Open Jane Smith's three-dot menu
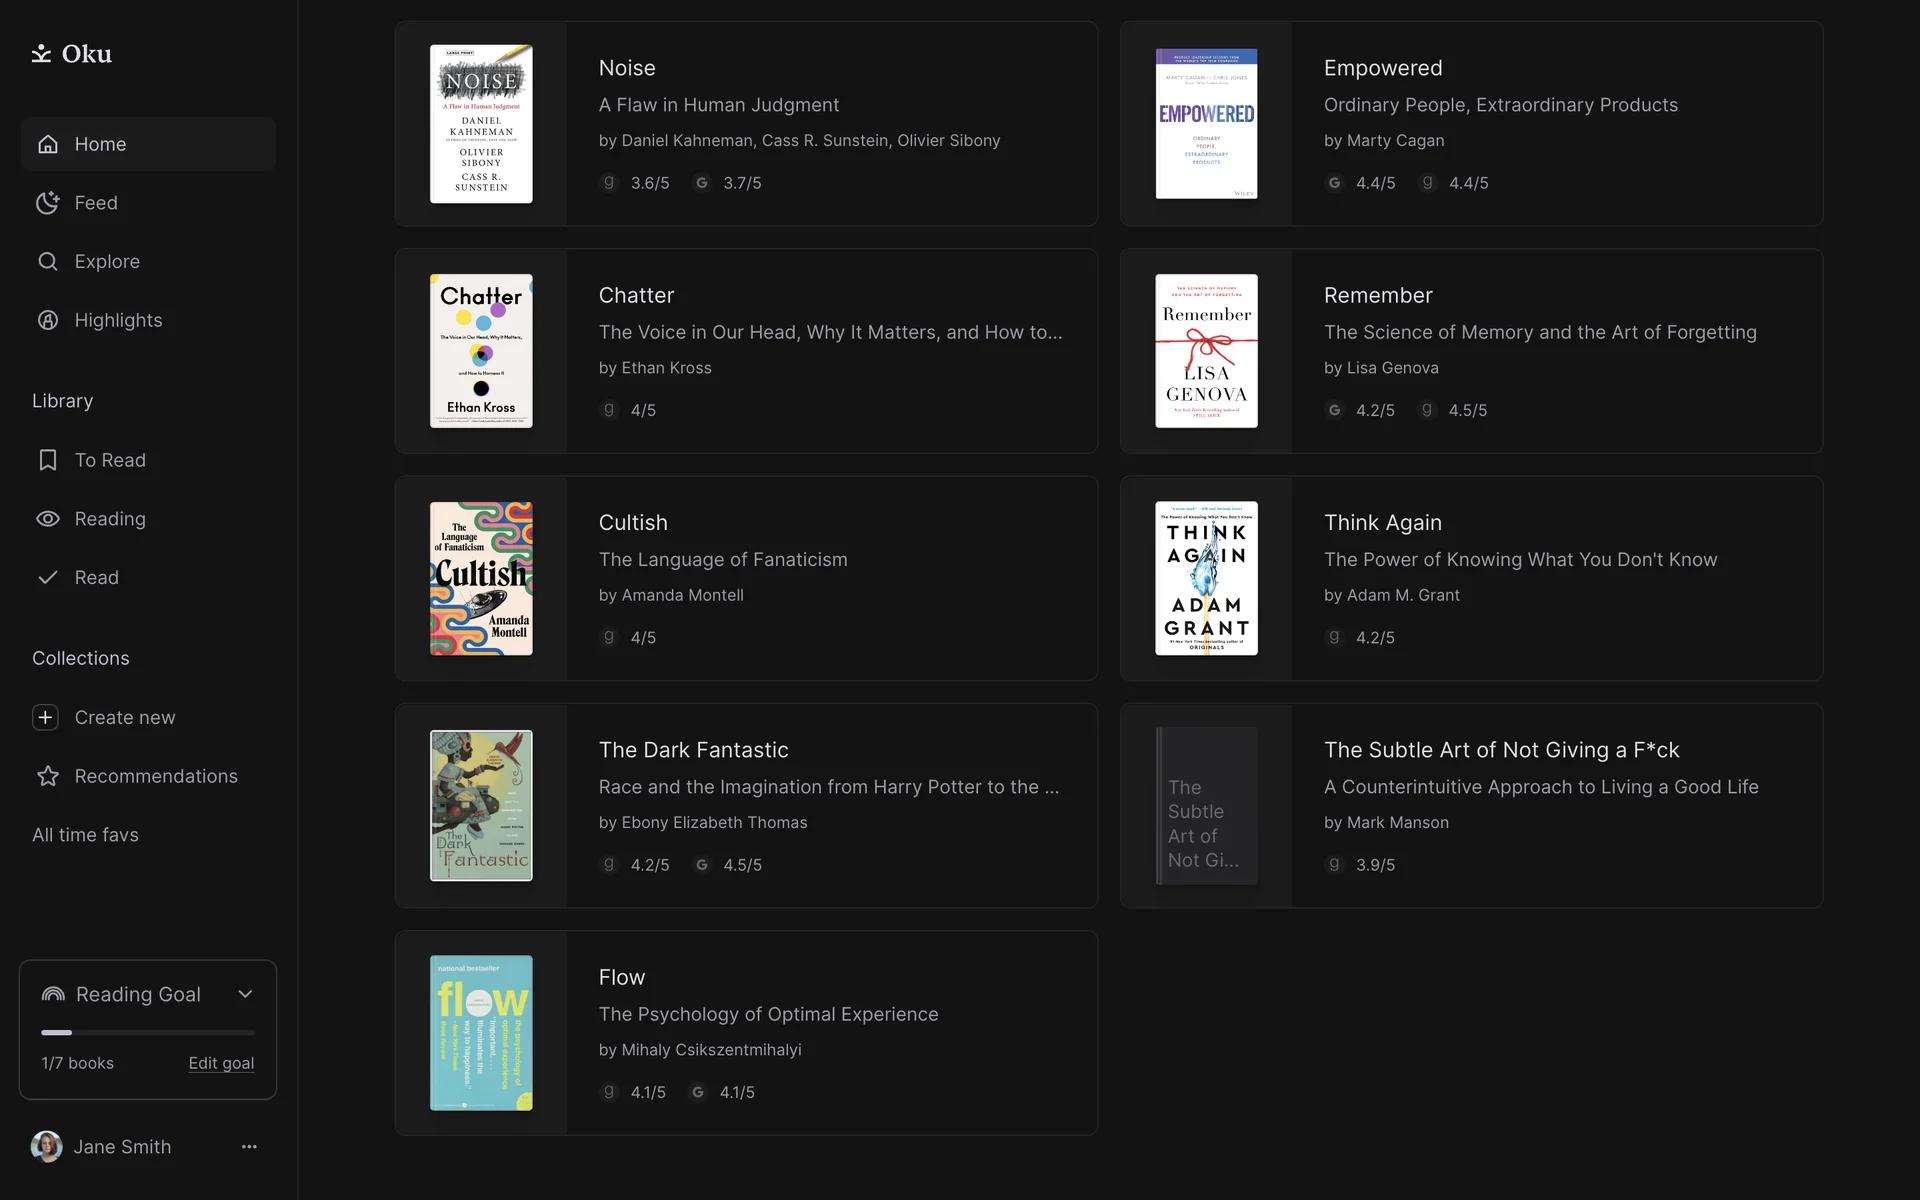This screenshot has height=1200, width=1920. coord(249,1147)
